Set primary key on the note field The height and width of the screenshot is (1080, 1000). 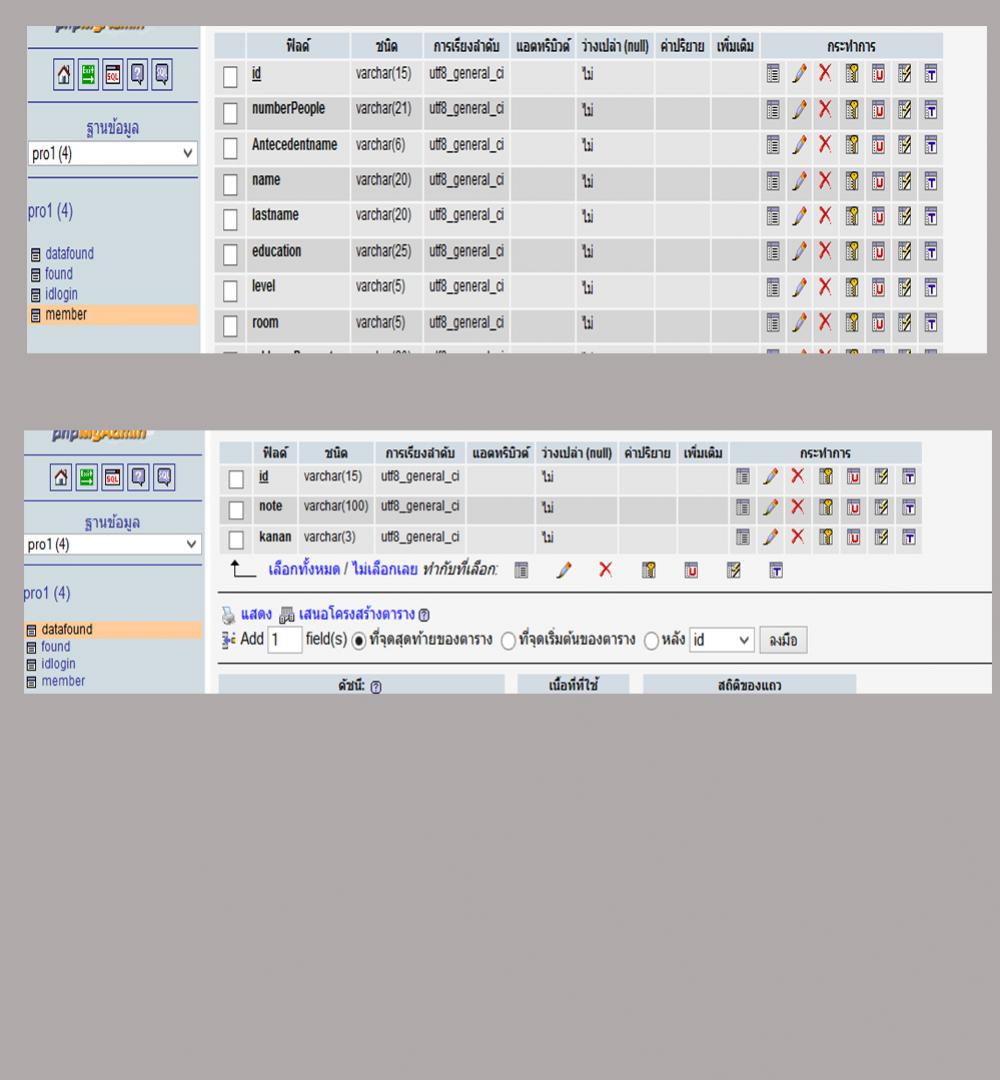(826, 508)
